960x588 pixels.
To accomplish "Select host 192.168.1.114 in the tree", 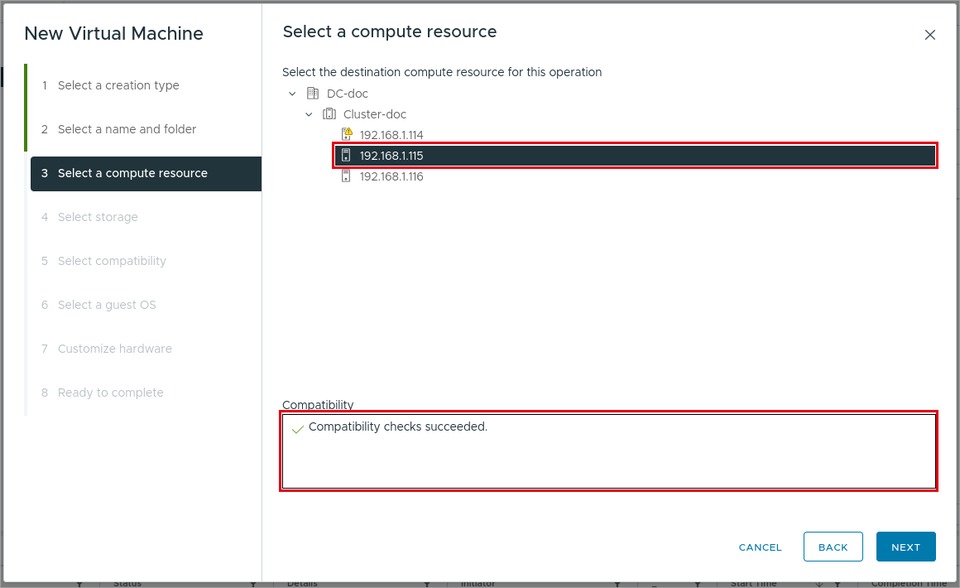I will [391, 135].
